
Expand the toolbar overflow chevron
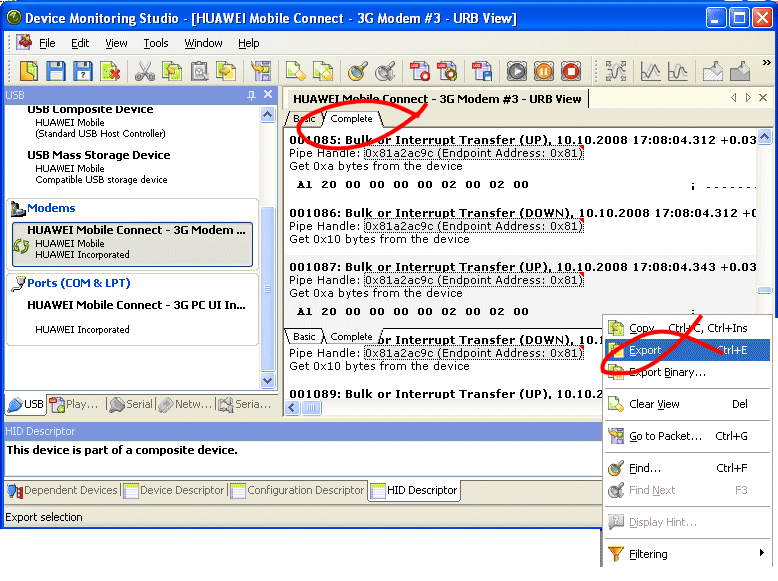click(767, 63)
